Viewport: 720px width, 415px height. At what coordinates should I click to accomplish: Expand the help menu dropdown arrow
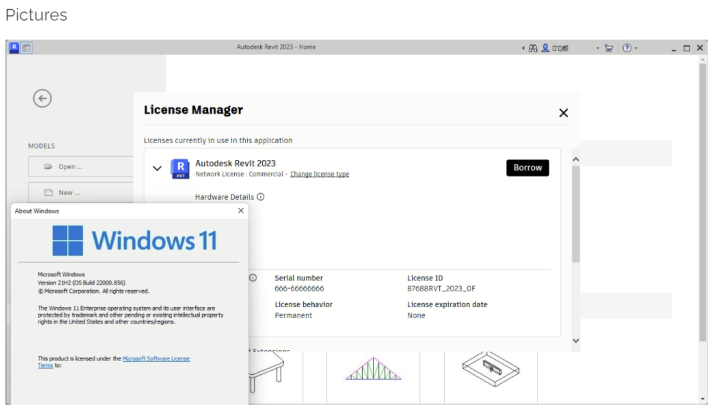[x=636, y=48]
